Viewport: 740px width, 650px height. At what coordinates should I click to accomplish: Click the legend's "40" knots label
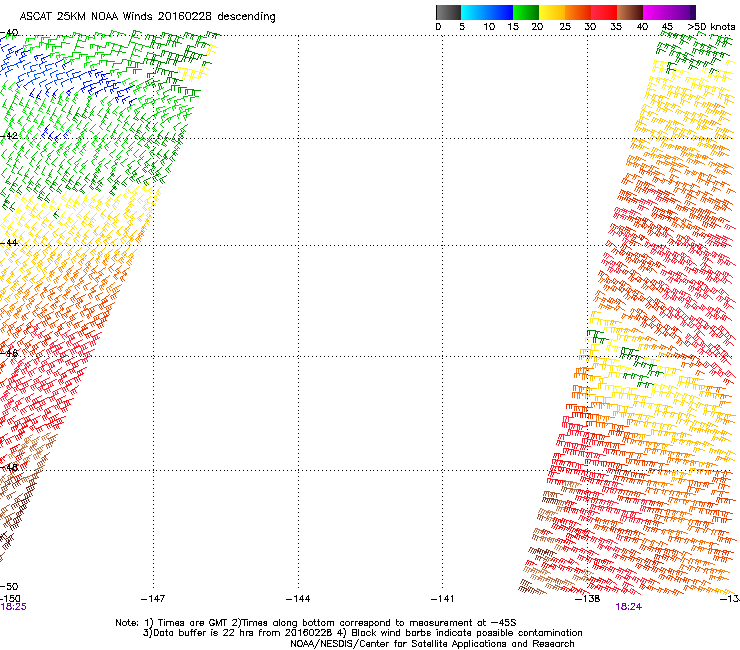pos(642,26)
